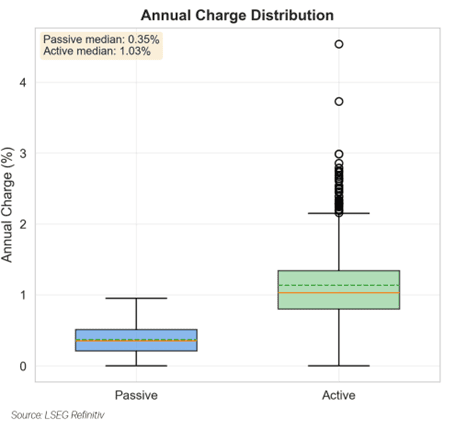Viewport: 456px width, 430px height.
Task: Click the Passive x-axis label
Action: click(x=136, y=395)
